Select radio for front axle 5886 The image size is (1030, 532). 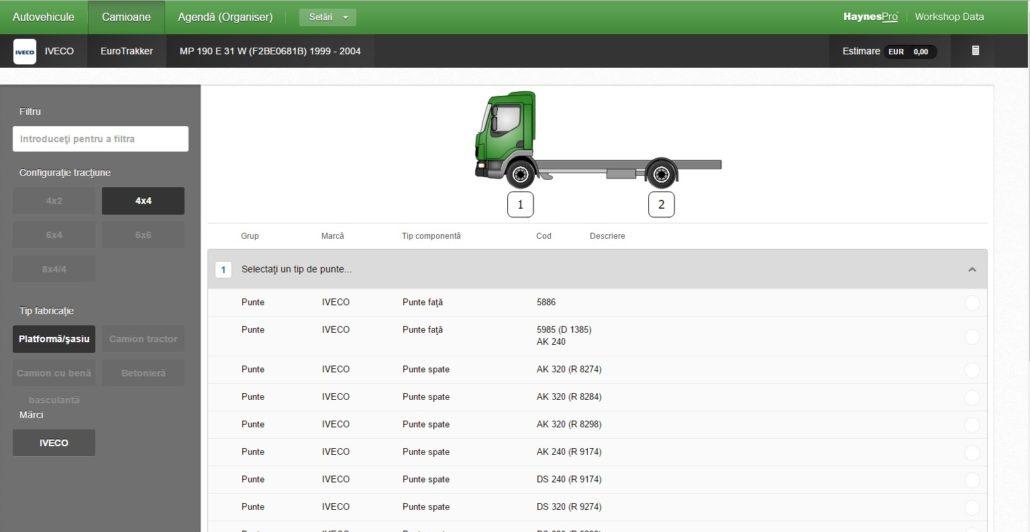coord(972,303)
